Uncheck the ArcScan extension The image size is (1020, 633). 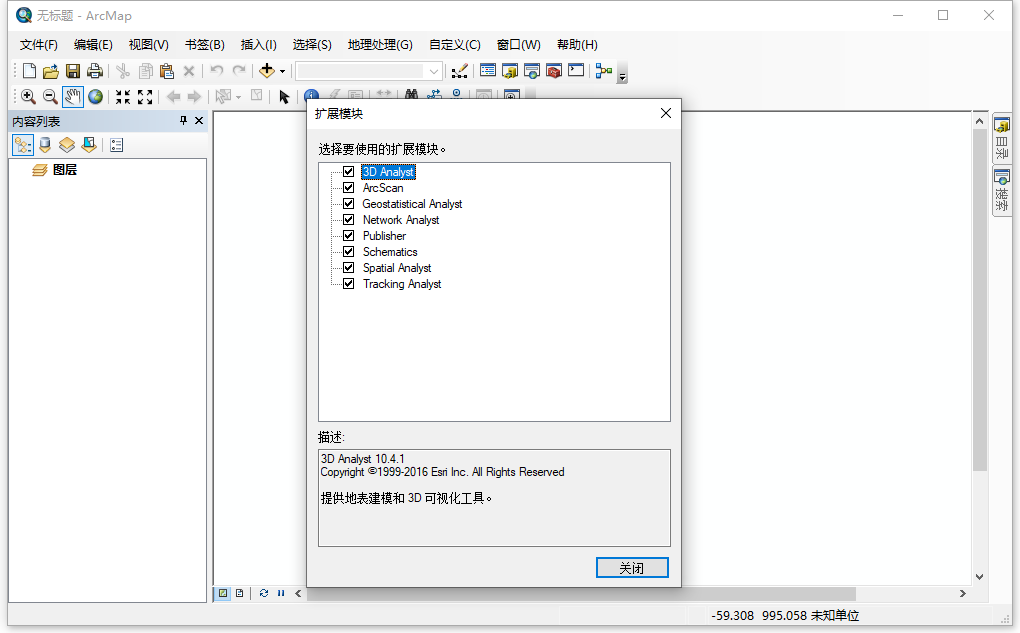(x=349, y=187)
